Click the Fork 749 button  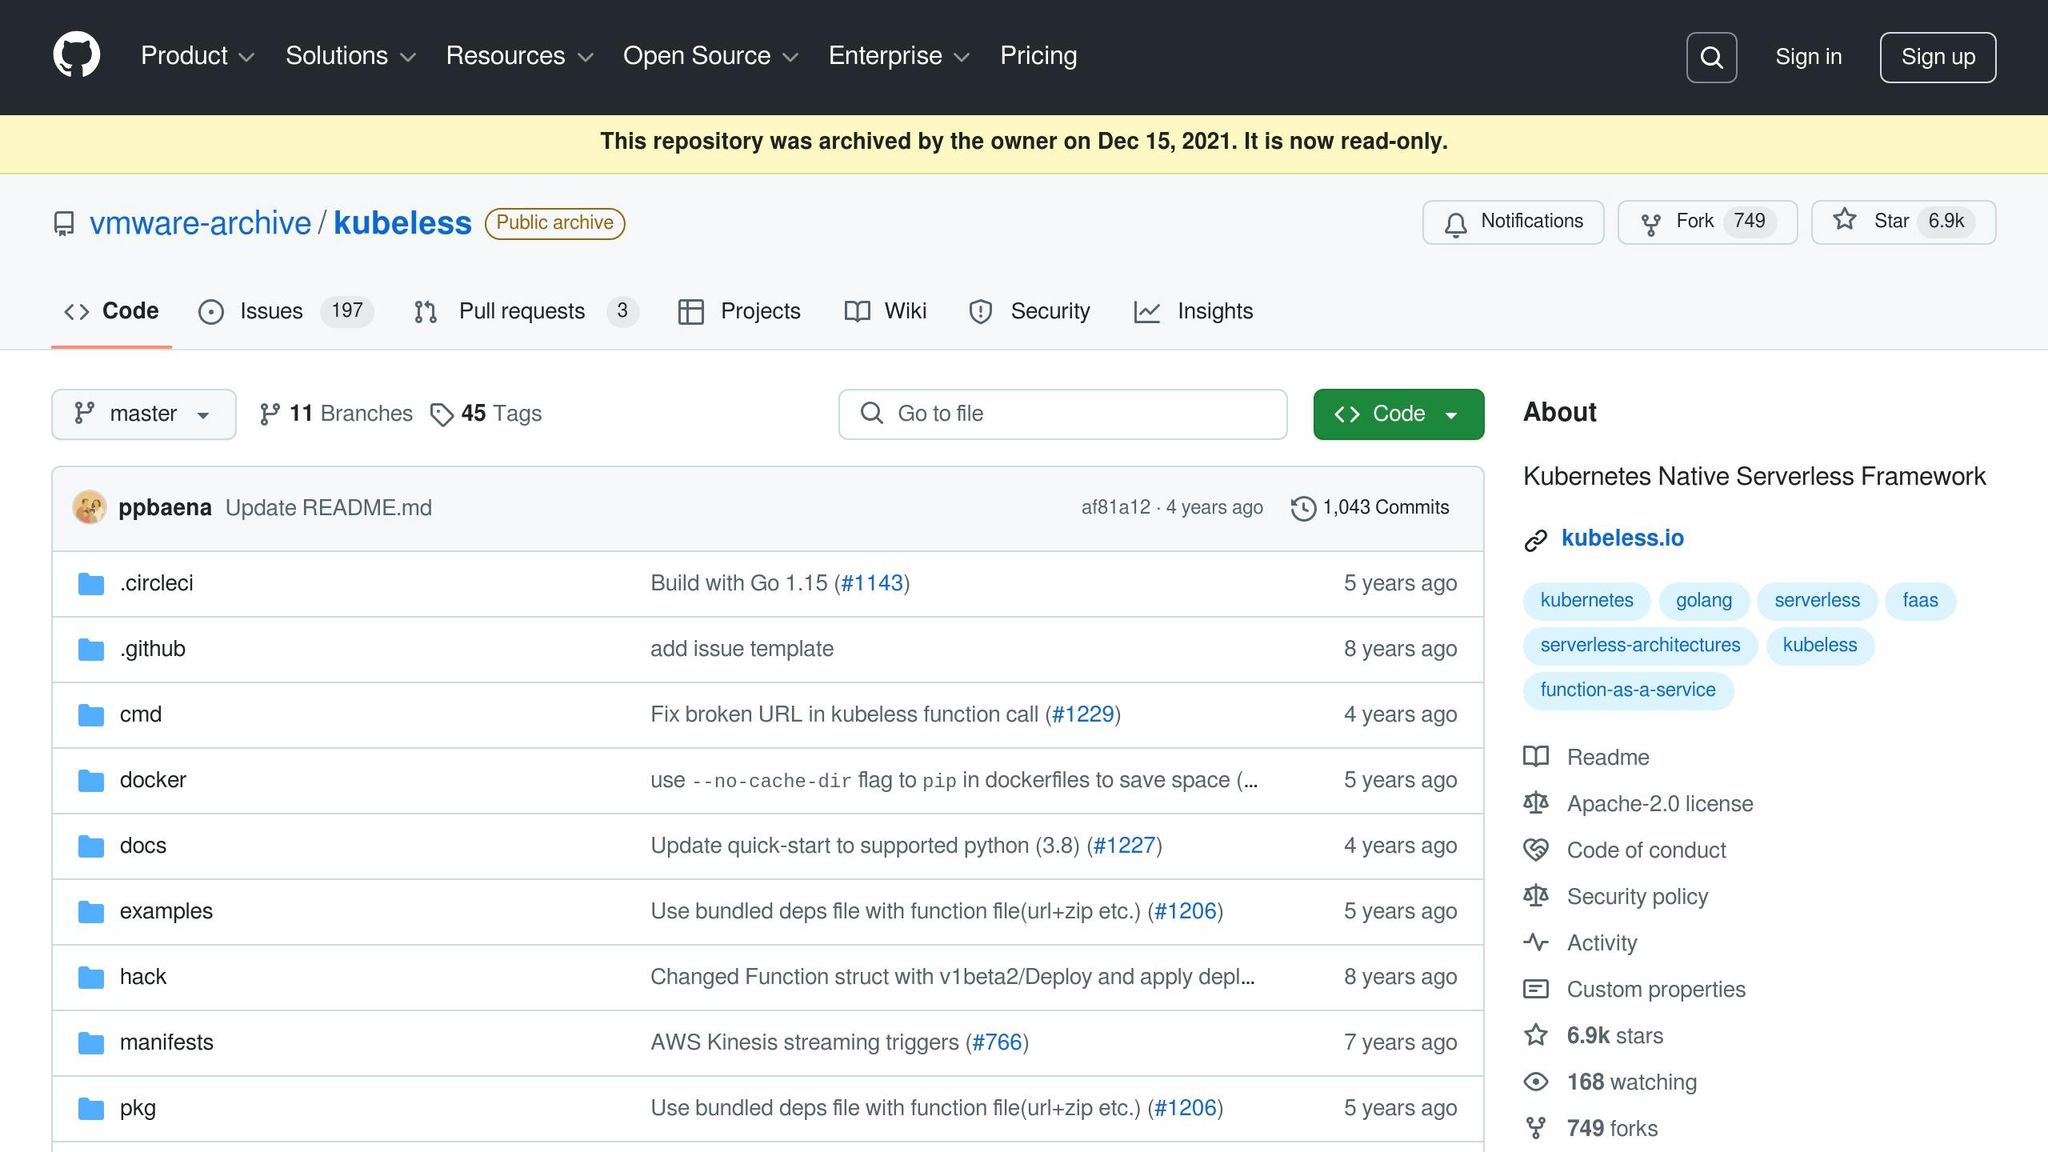point(1707,222)
